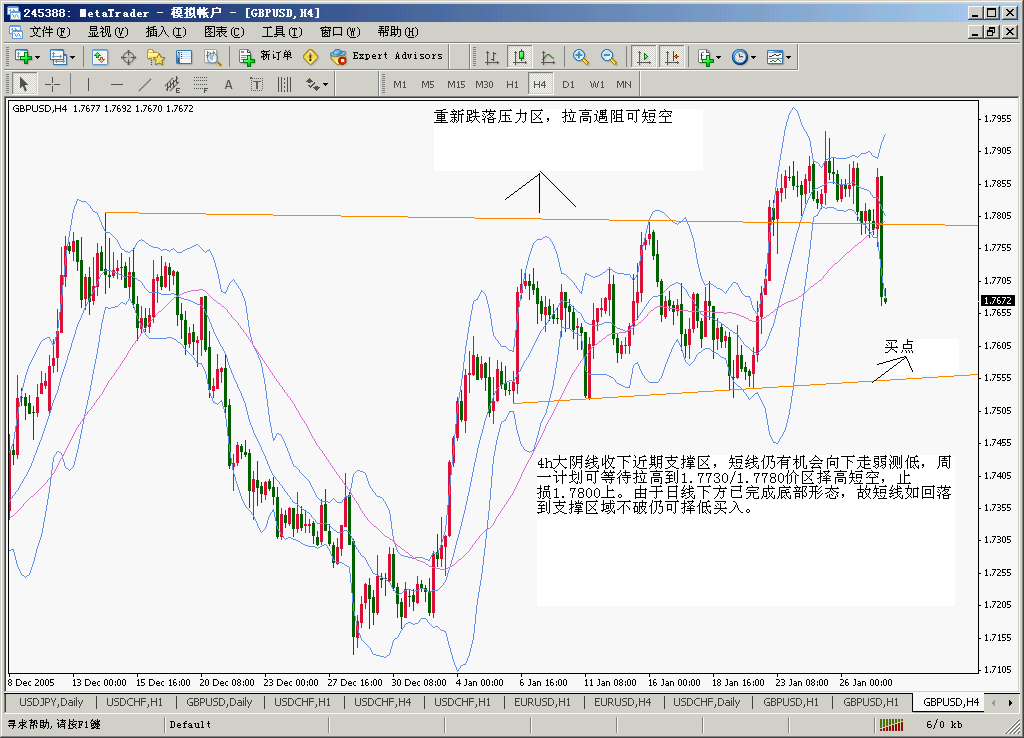
Task: Select the trendline drawing tool
Action: coord(145,84)
